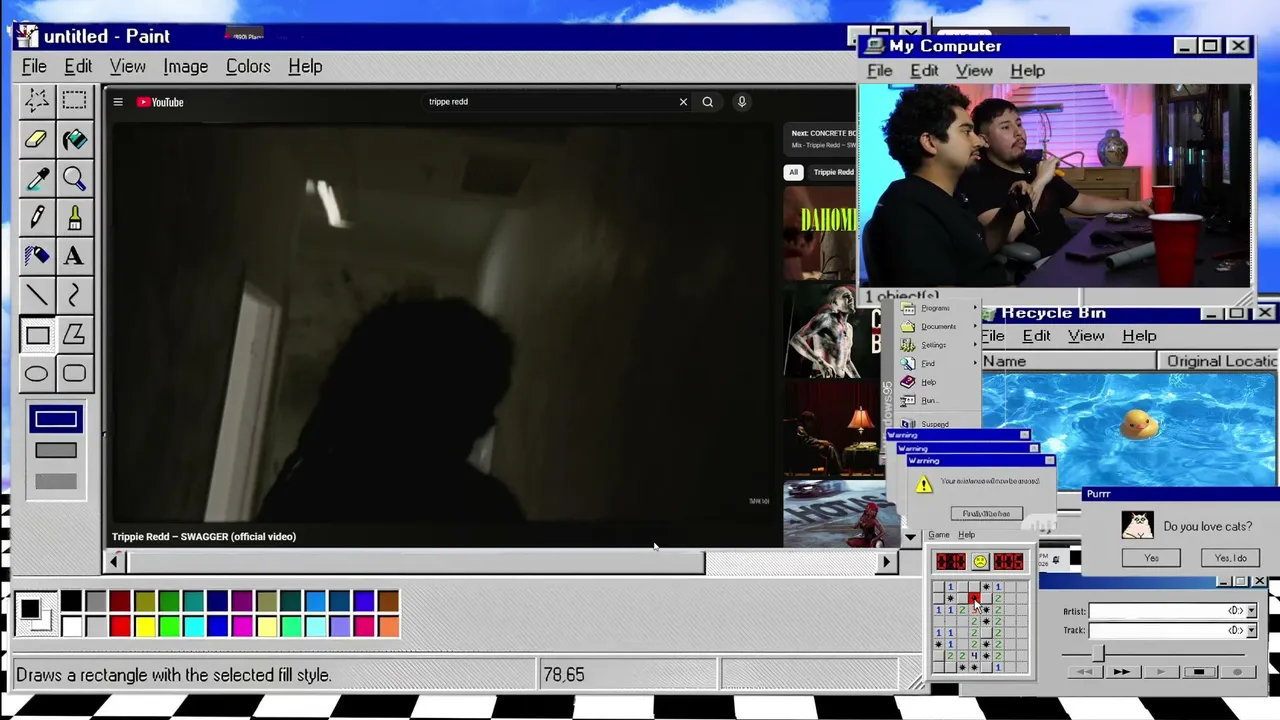The height and width of the screenshot is (720, 1280).
Task: Open the View menu in My Computer
Action: tap(974, 71)
